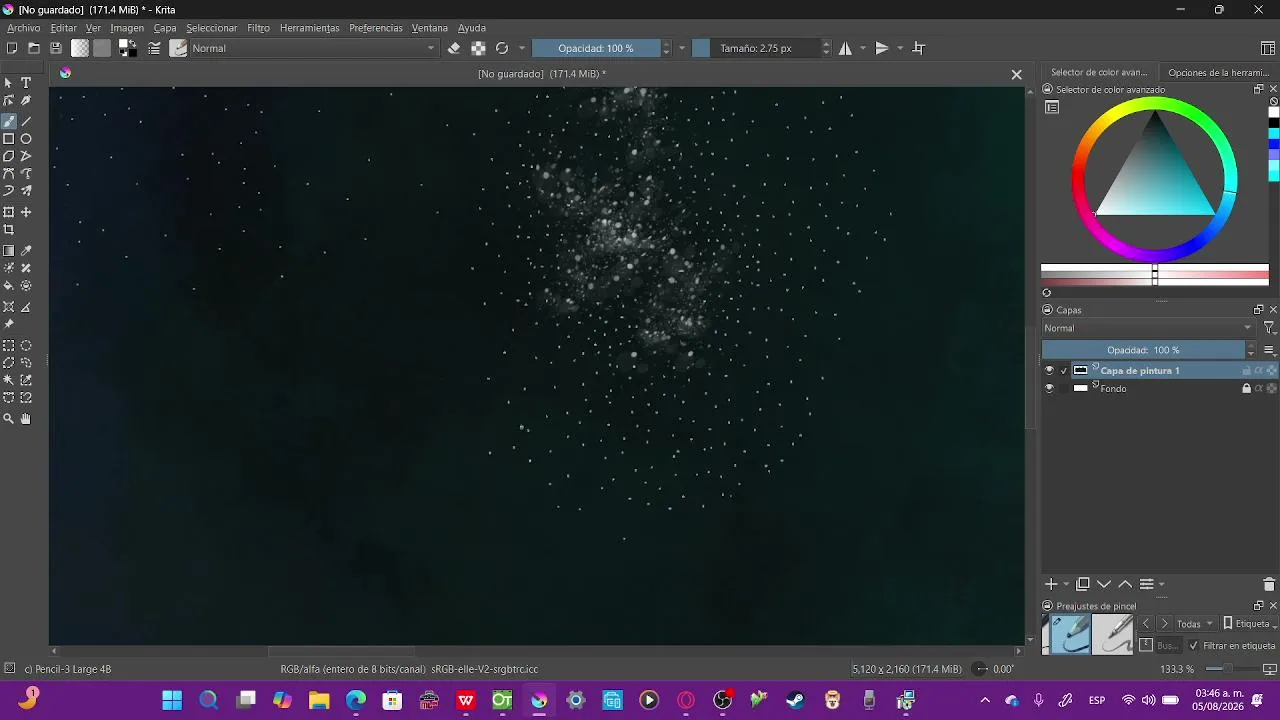This screenshot has height=720, width=1280.
Task: Open the brush editor settings icon
Action: point(155,48)
